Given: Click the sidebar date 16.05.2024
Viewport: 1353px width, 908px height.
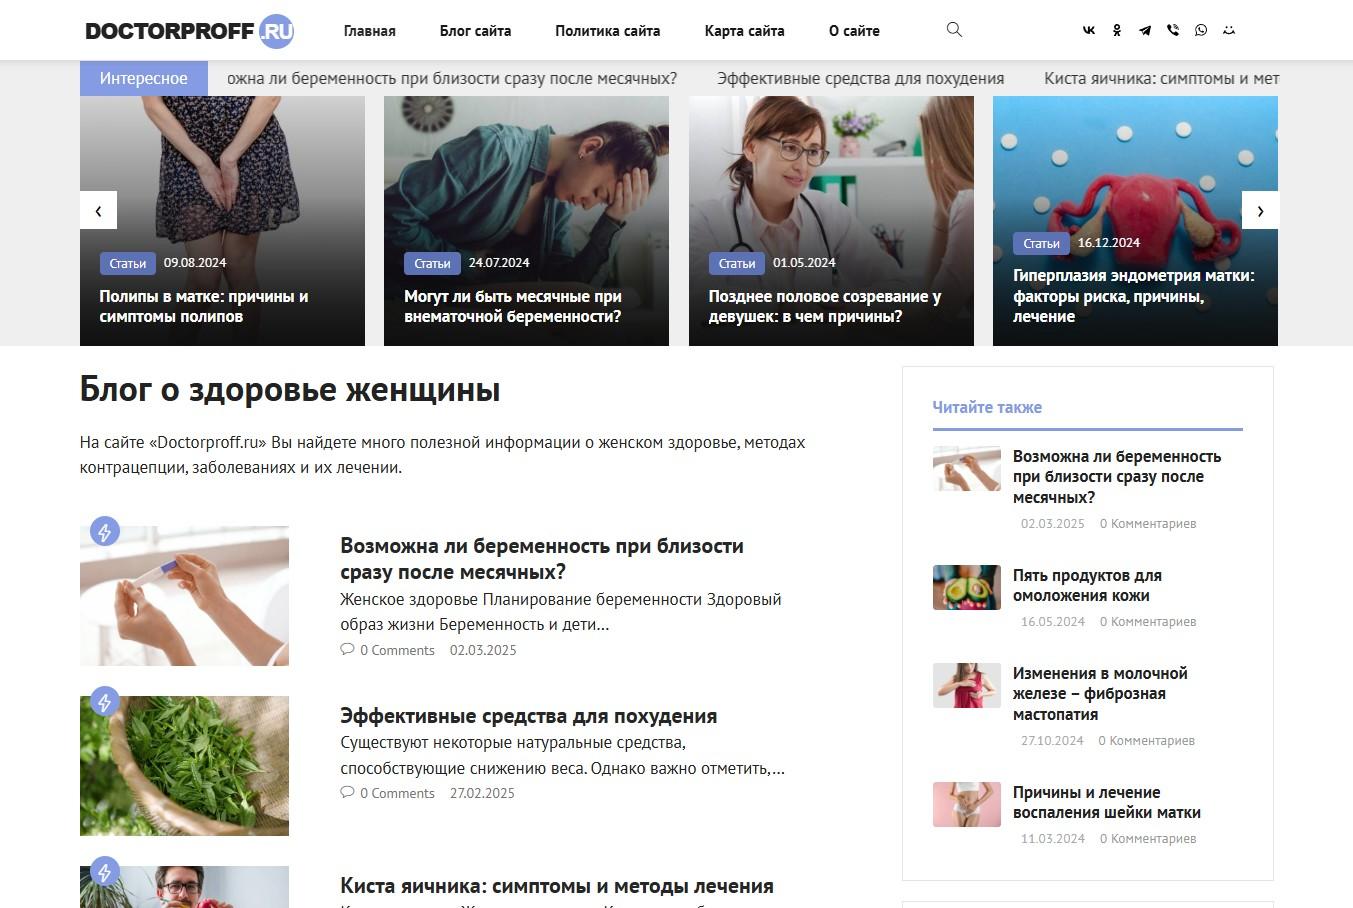Looking at the screenshot, I should tap(1053, 622).
